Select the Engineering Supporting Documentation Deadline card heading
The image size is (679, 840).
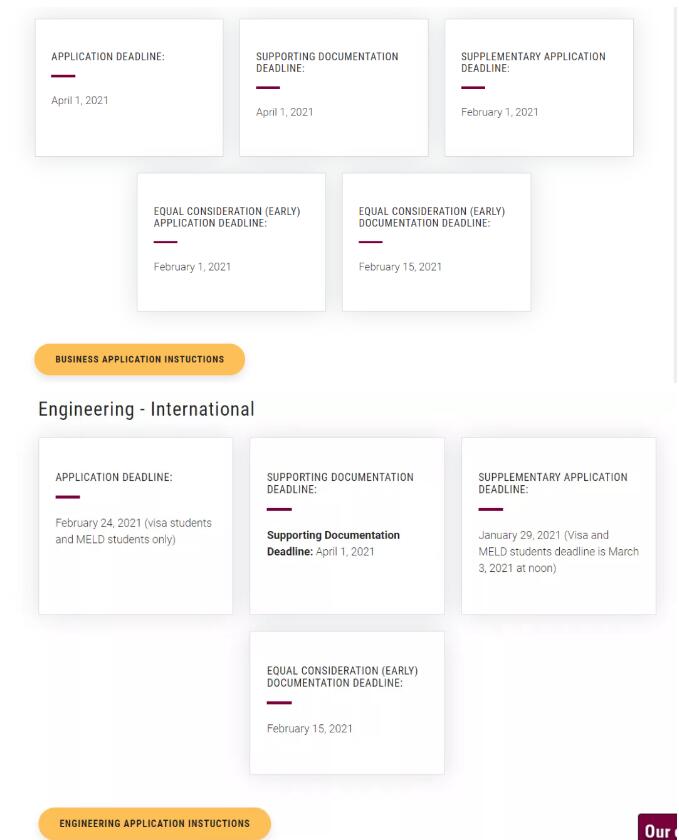pos(340,483)
